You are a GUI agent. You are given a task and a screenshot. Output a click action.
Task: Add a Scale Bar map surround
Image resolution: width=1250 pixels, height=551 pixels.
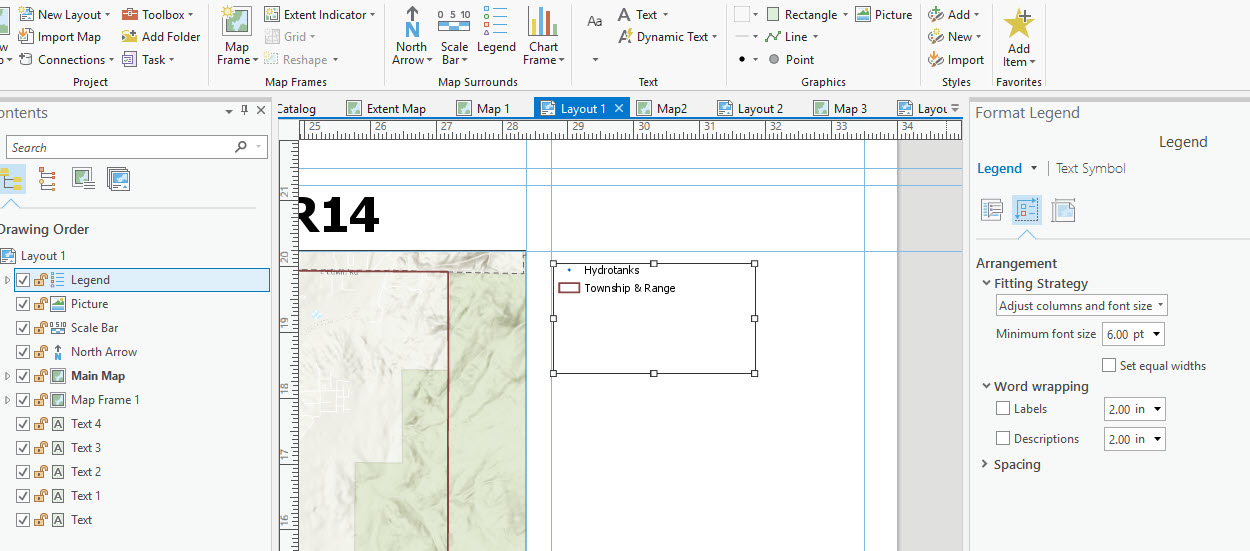[x=454, y=36]
